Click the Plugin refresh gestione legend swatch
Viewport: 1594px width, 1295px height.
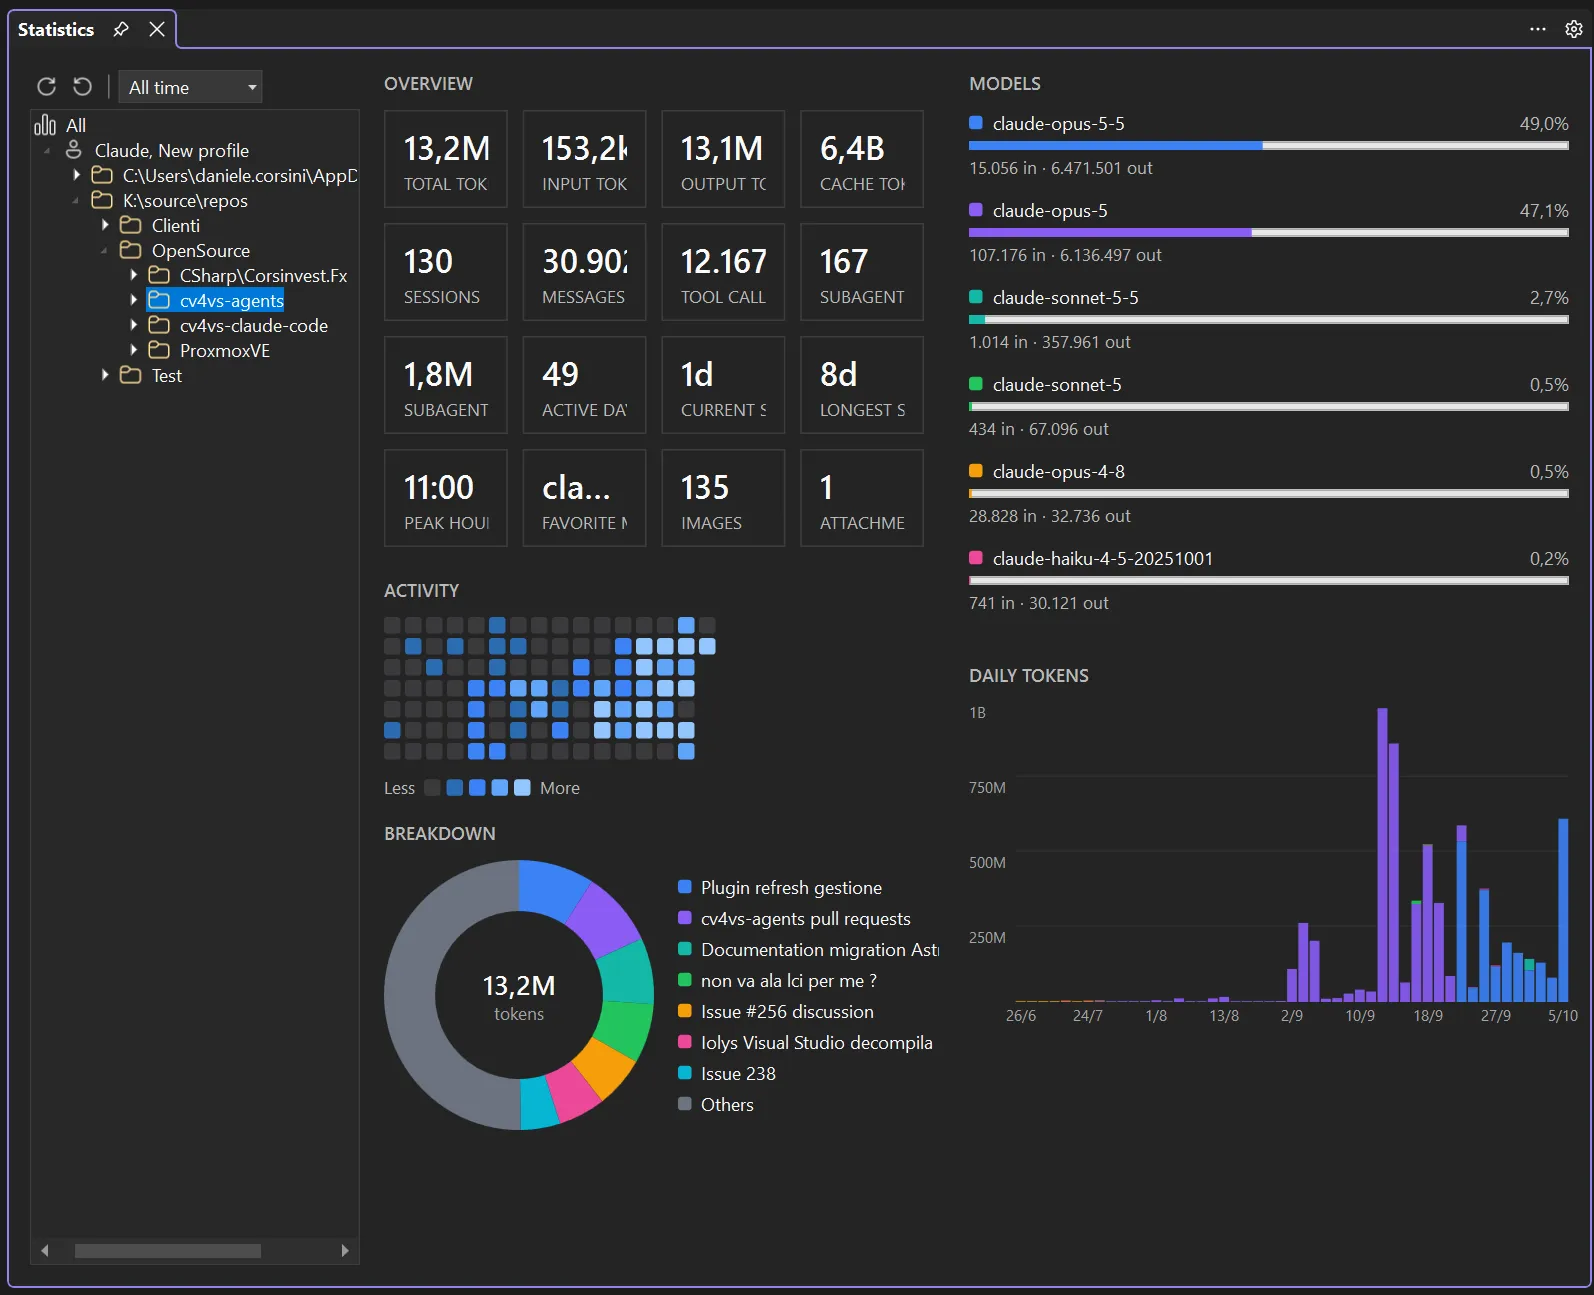685,886
